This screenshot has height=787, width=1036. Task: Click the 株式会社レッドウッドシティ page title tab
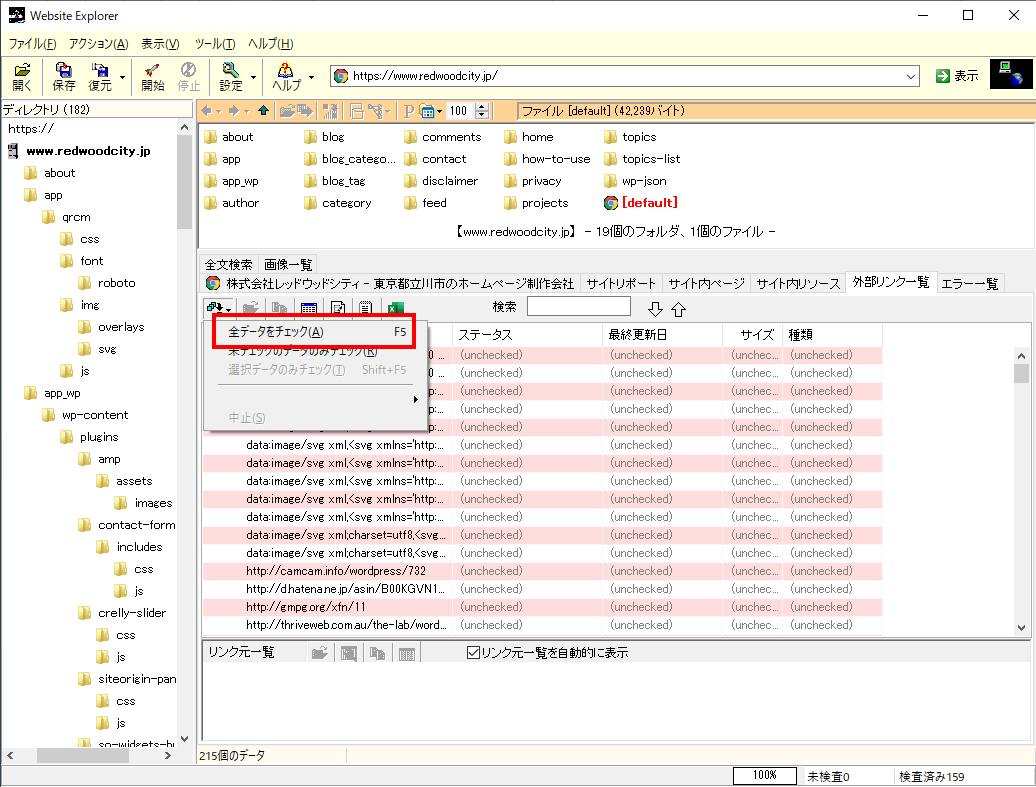click(390, 283)
